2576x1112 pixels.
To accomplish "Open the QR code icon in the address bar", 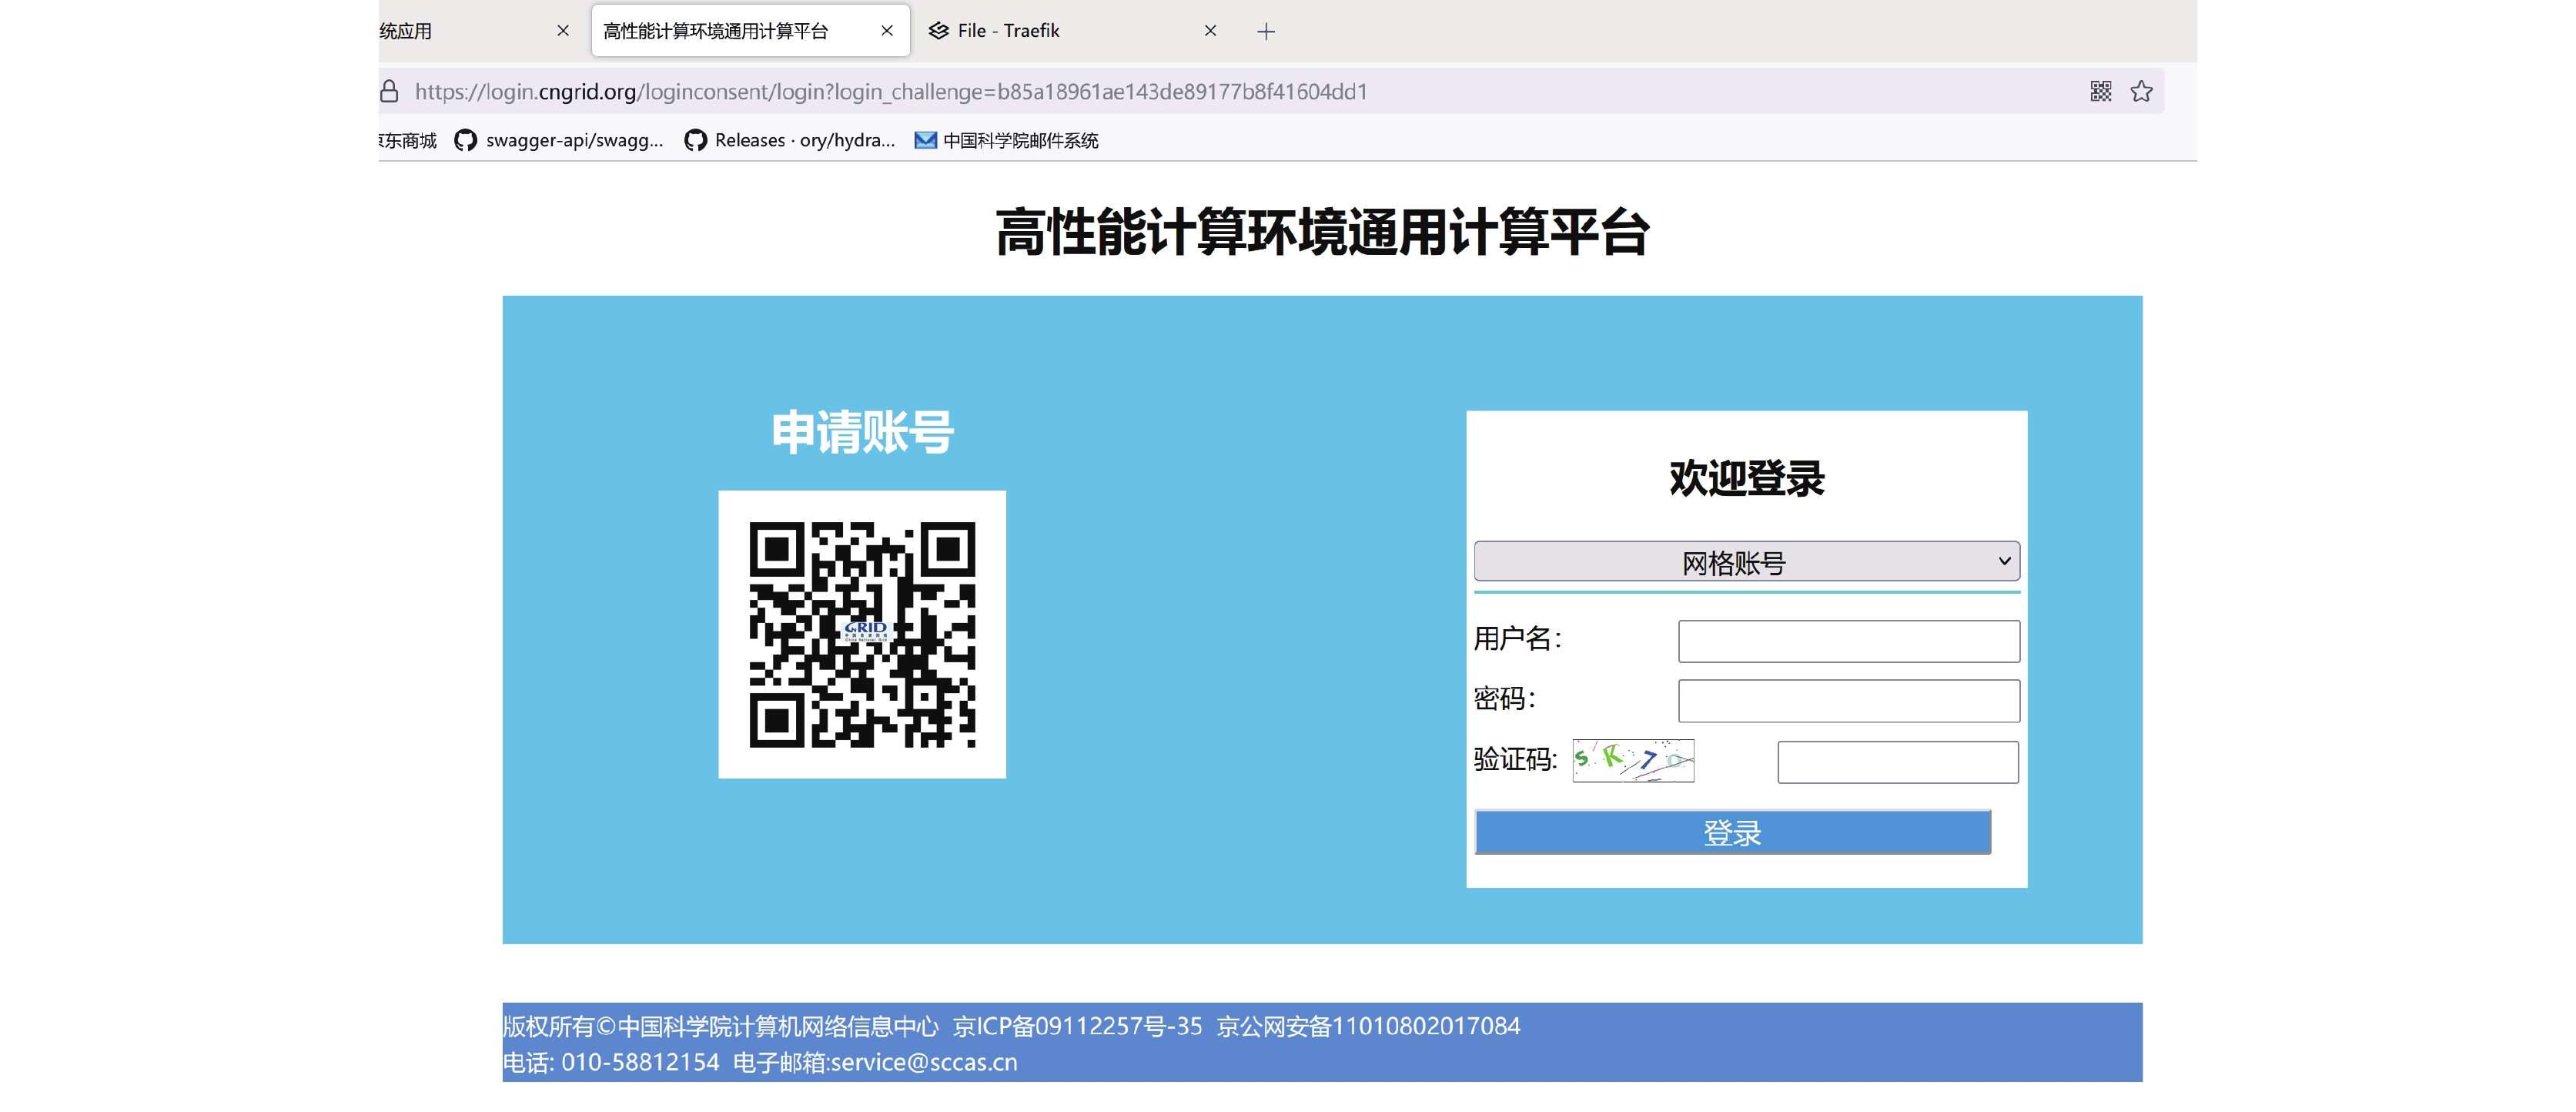I will pyautogui.click(x=2100, y=92).
